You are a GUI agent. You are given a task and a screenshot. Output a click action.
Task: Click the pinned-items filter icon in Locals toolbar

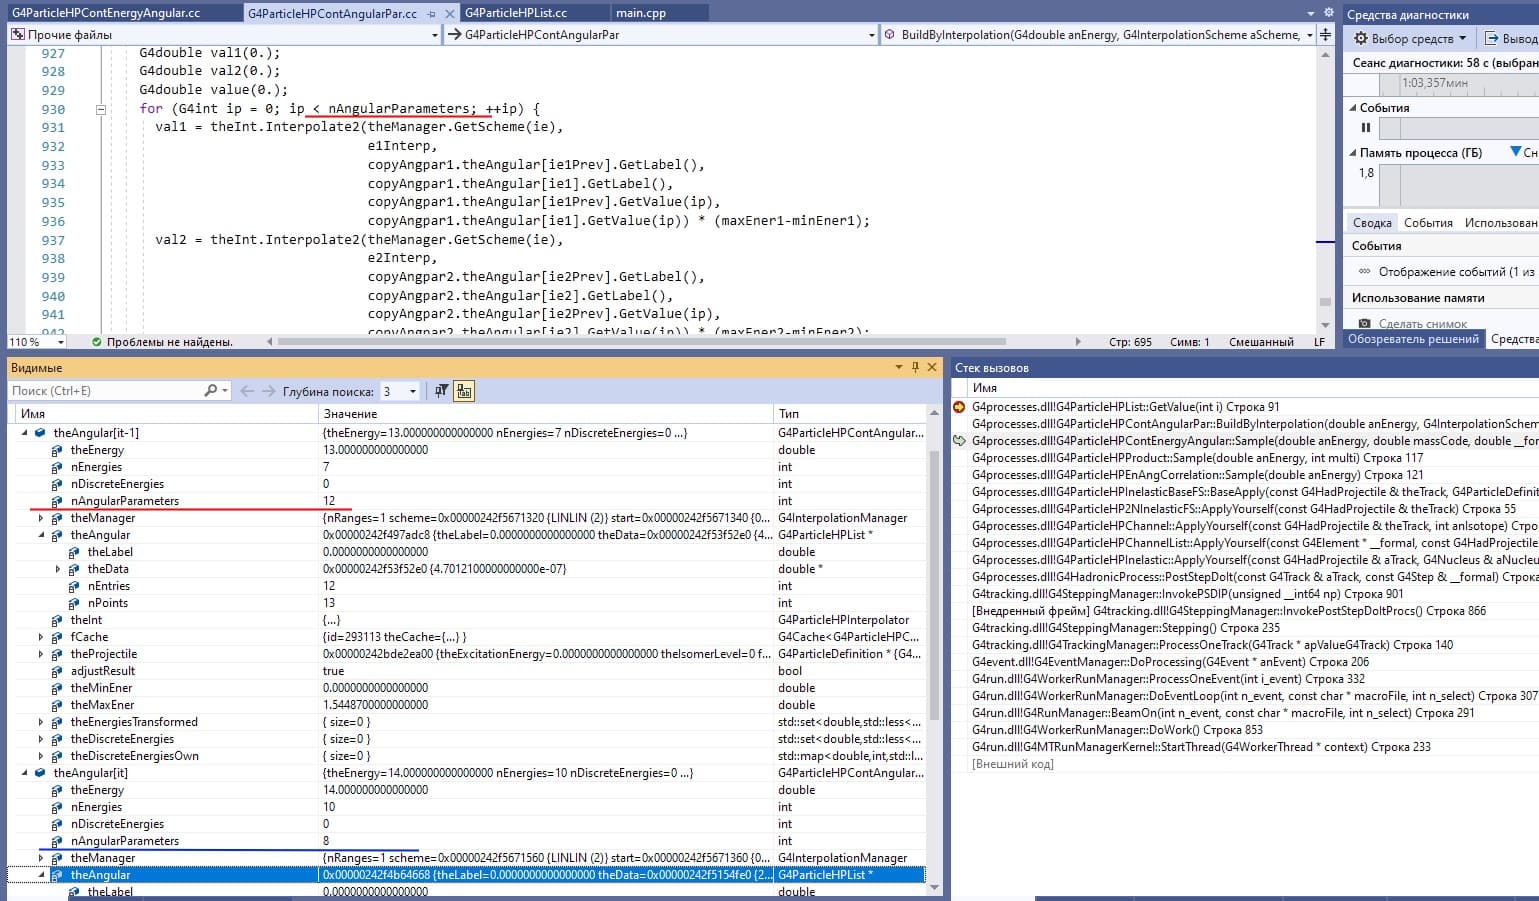pos(441,391)
